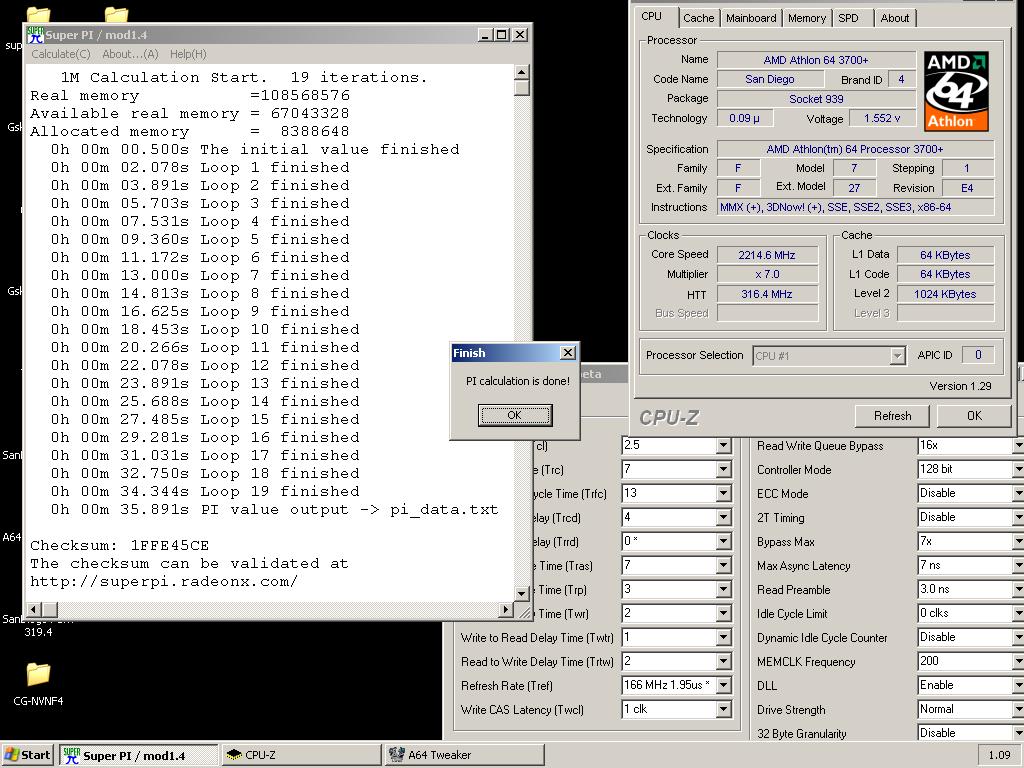Click the OK button in CPU-Z window

click(x=974, y=415)
